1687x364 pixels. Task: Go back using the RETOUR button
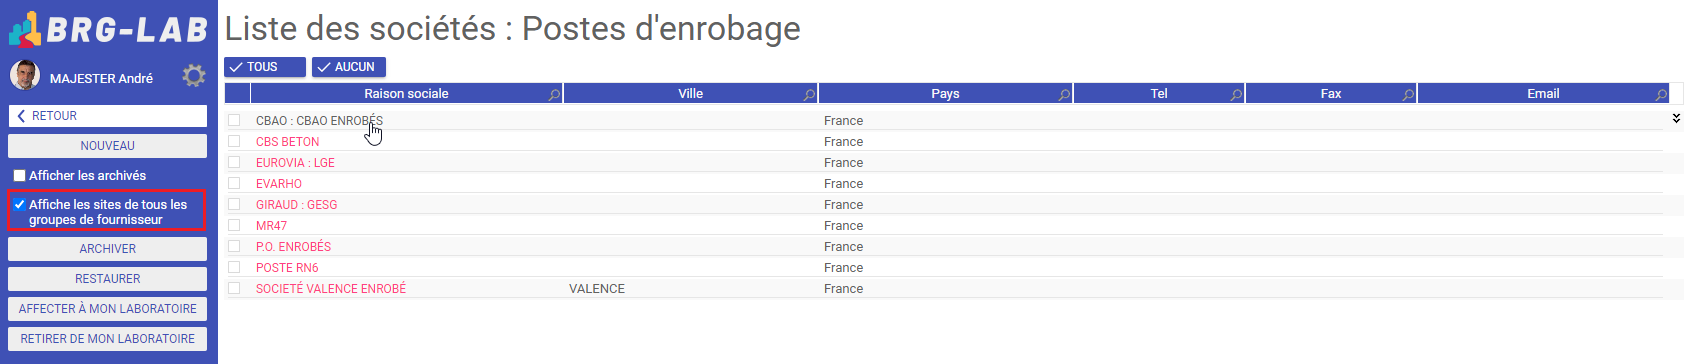pyautogui.click(x=108, y=116)
